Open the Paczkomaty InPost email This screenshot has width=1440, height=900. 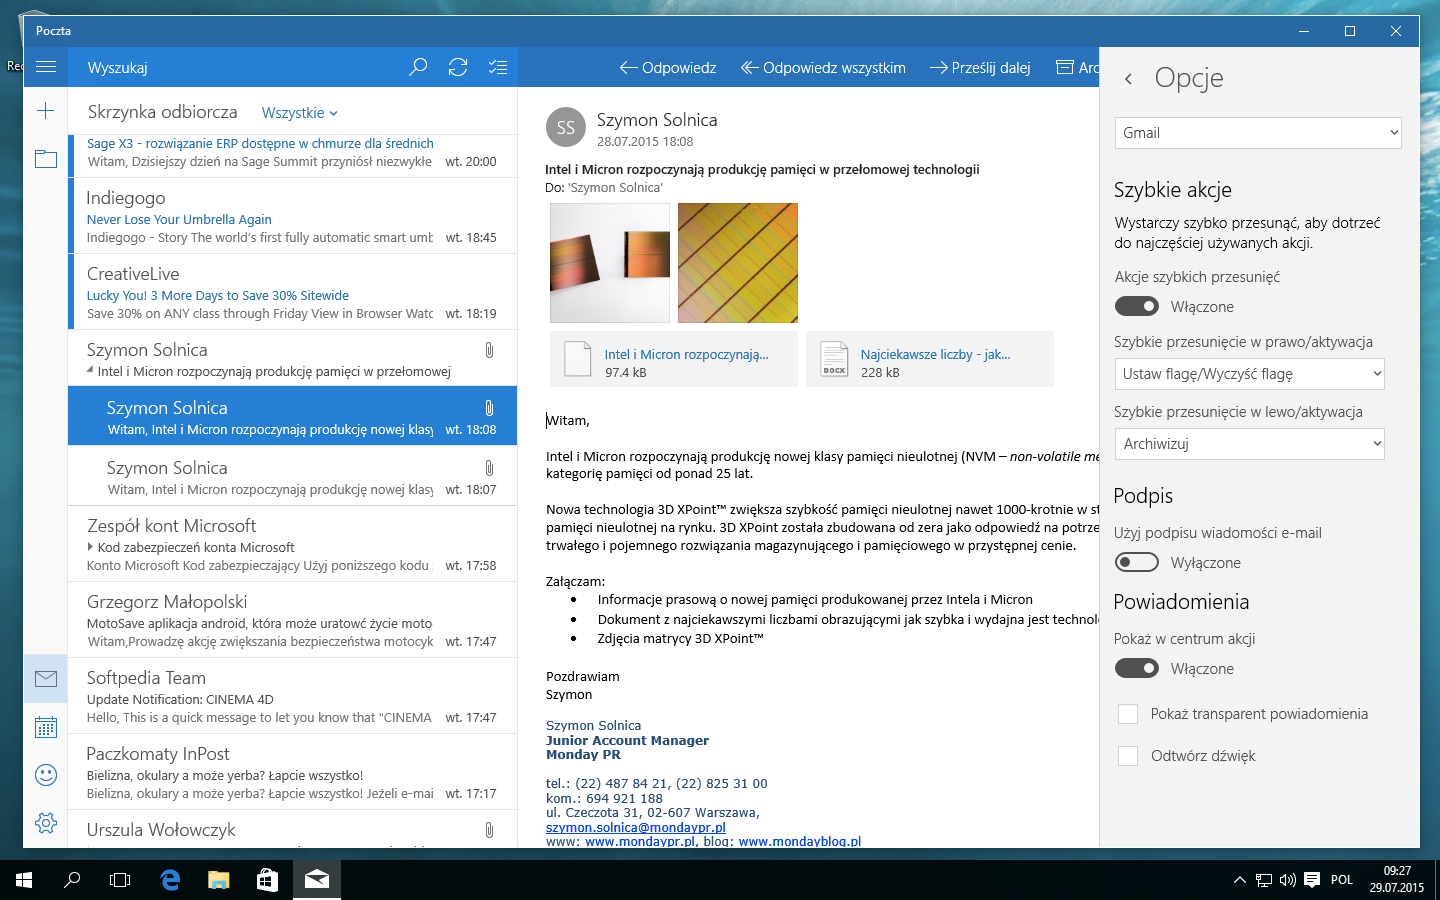pyautogui.click(x=293, y=772)
